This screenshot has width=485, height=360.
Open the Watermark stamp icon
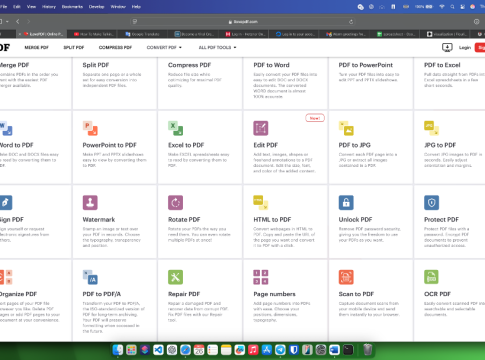90,203
